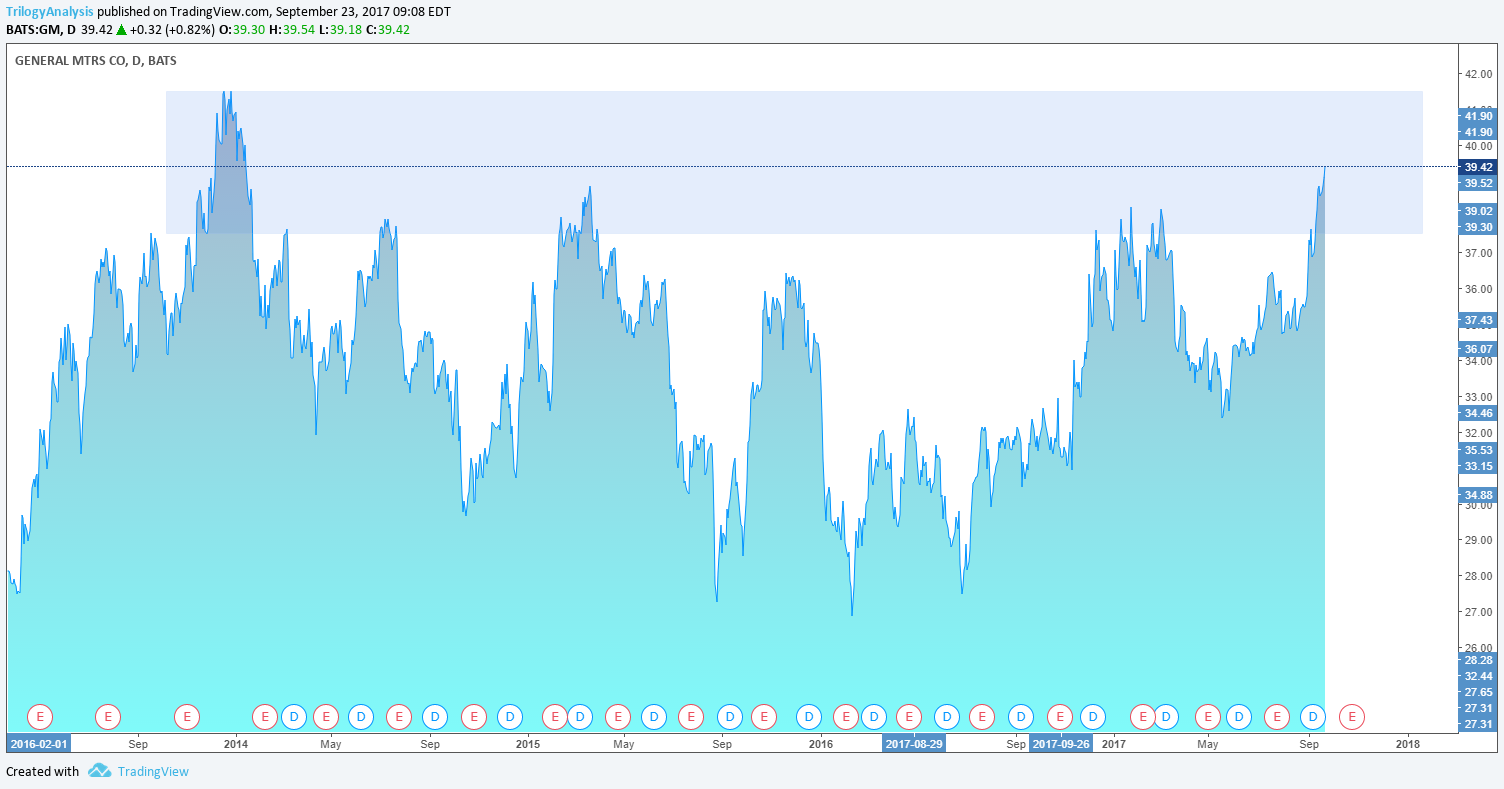Click the 39.30 price label on the scale

[x=1478, y=227]
